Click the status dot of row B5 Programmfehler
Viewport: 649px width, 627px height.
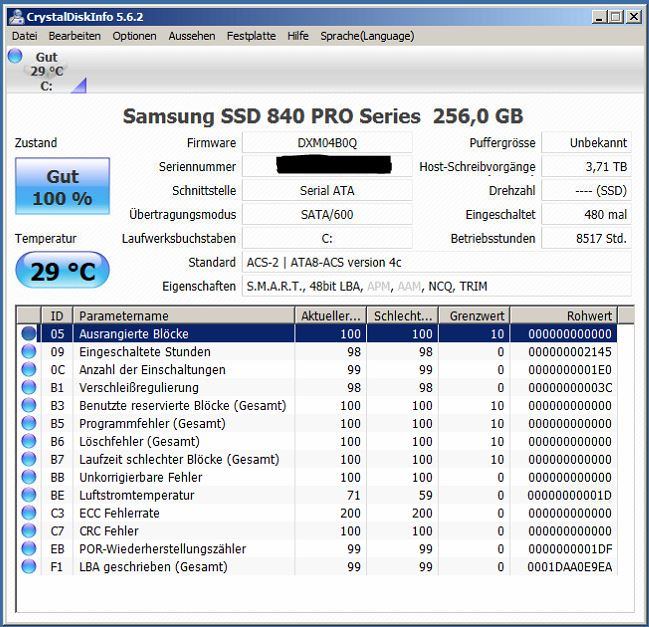pos(29,423)
